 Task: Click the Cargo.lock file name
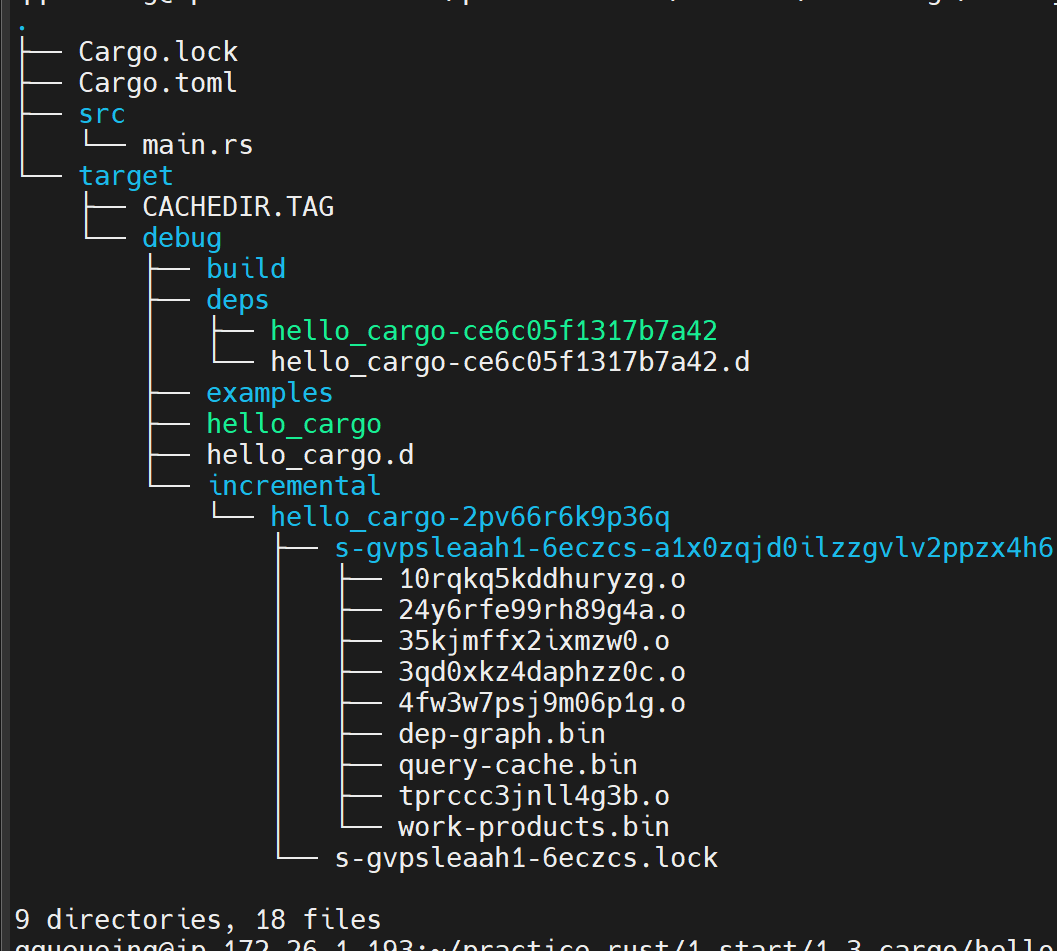pyautogui.click(x=158, y=51)
